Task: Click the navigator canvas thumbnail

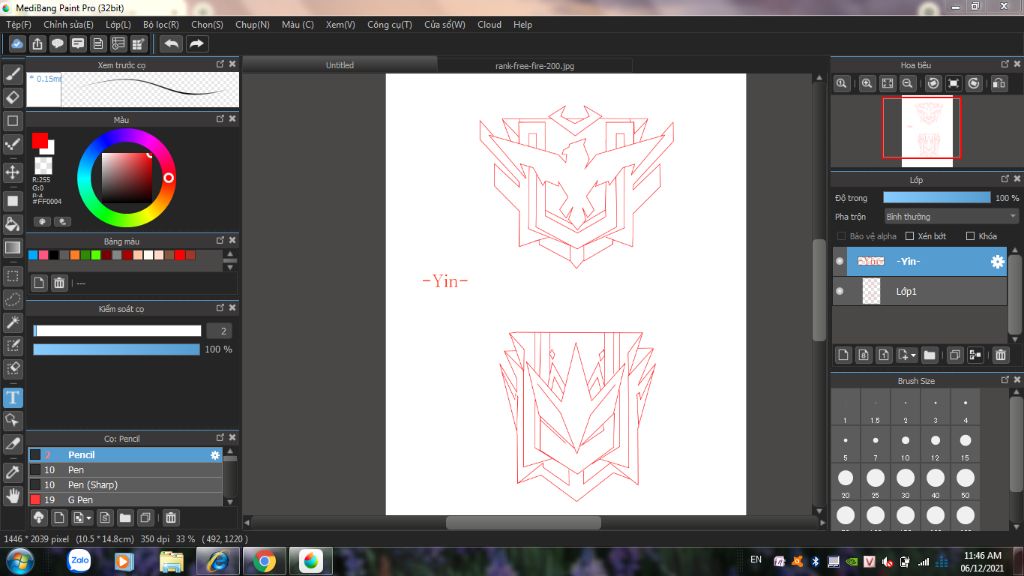Action: tap(927, 131)
